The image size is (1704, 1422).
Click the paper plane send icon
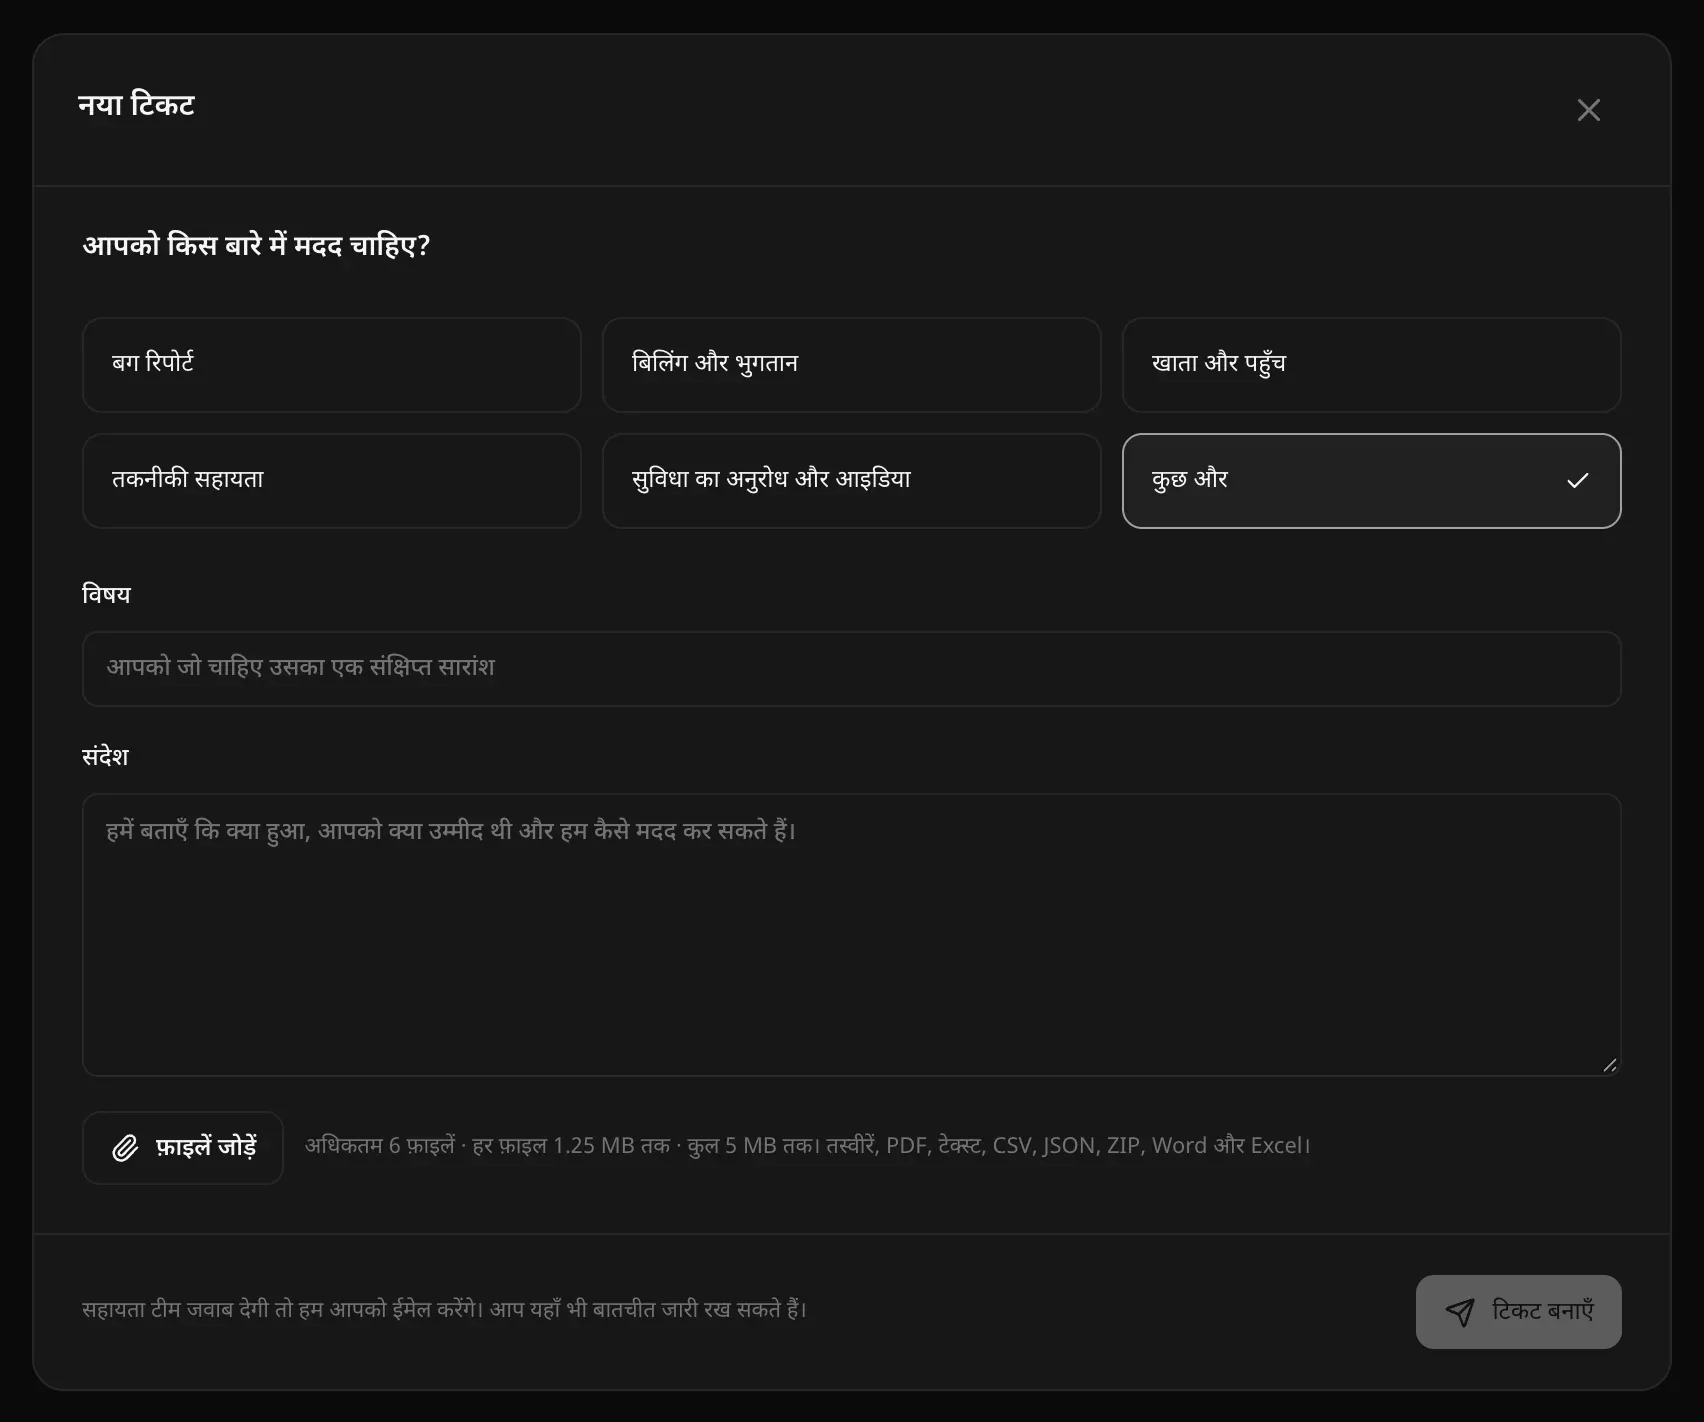coord(1460,1312)
